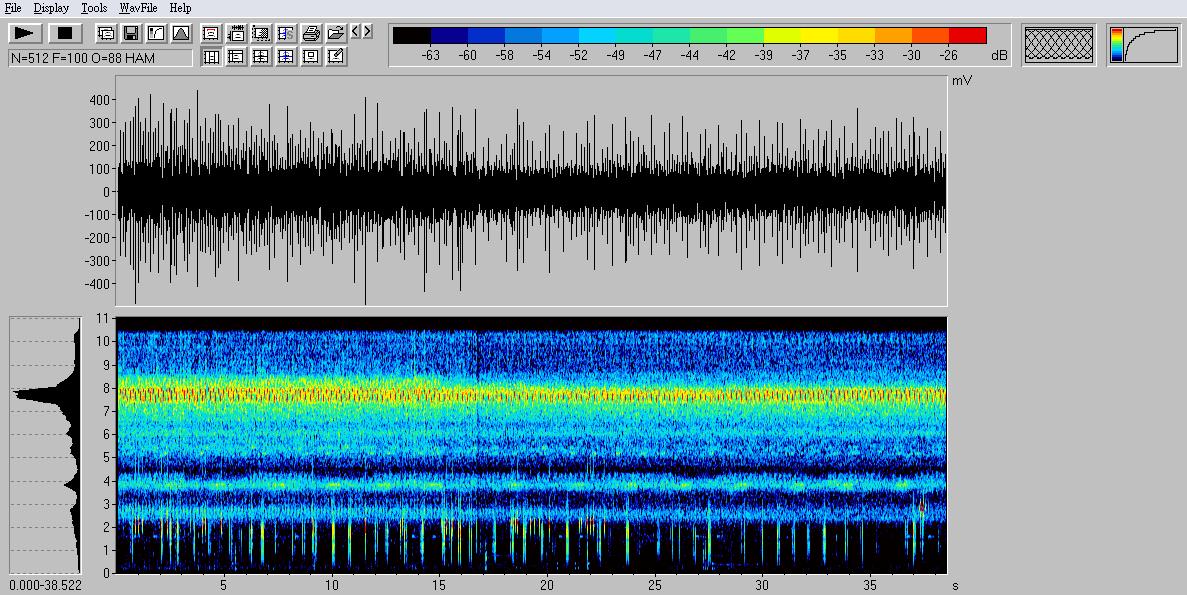
Task: Click the crosshatch pattern button
Action: click(1059, 46)
